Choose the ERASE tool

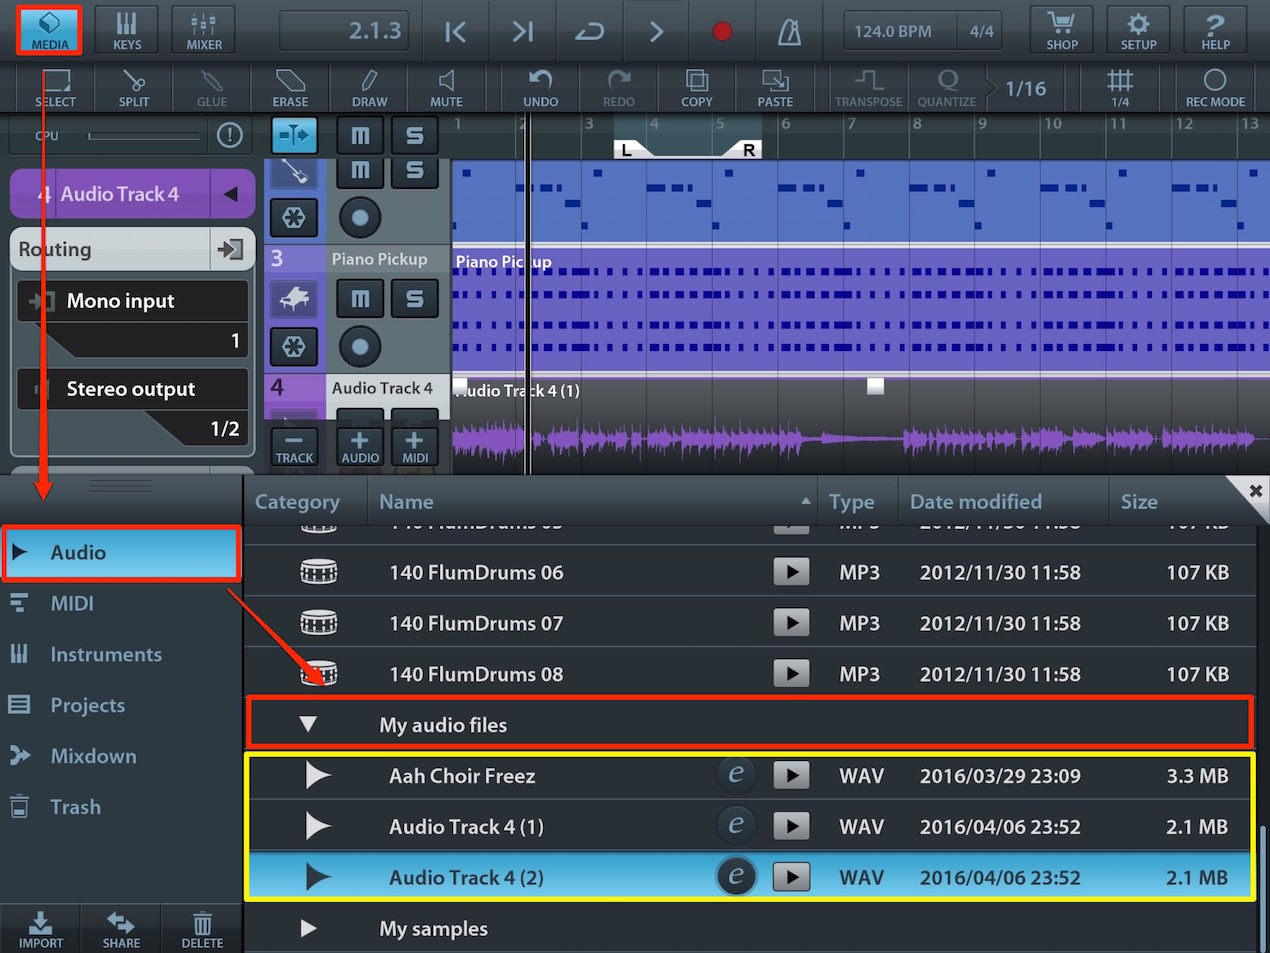(x=290, y=88)
